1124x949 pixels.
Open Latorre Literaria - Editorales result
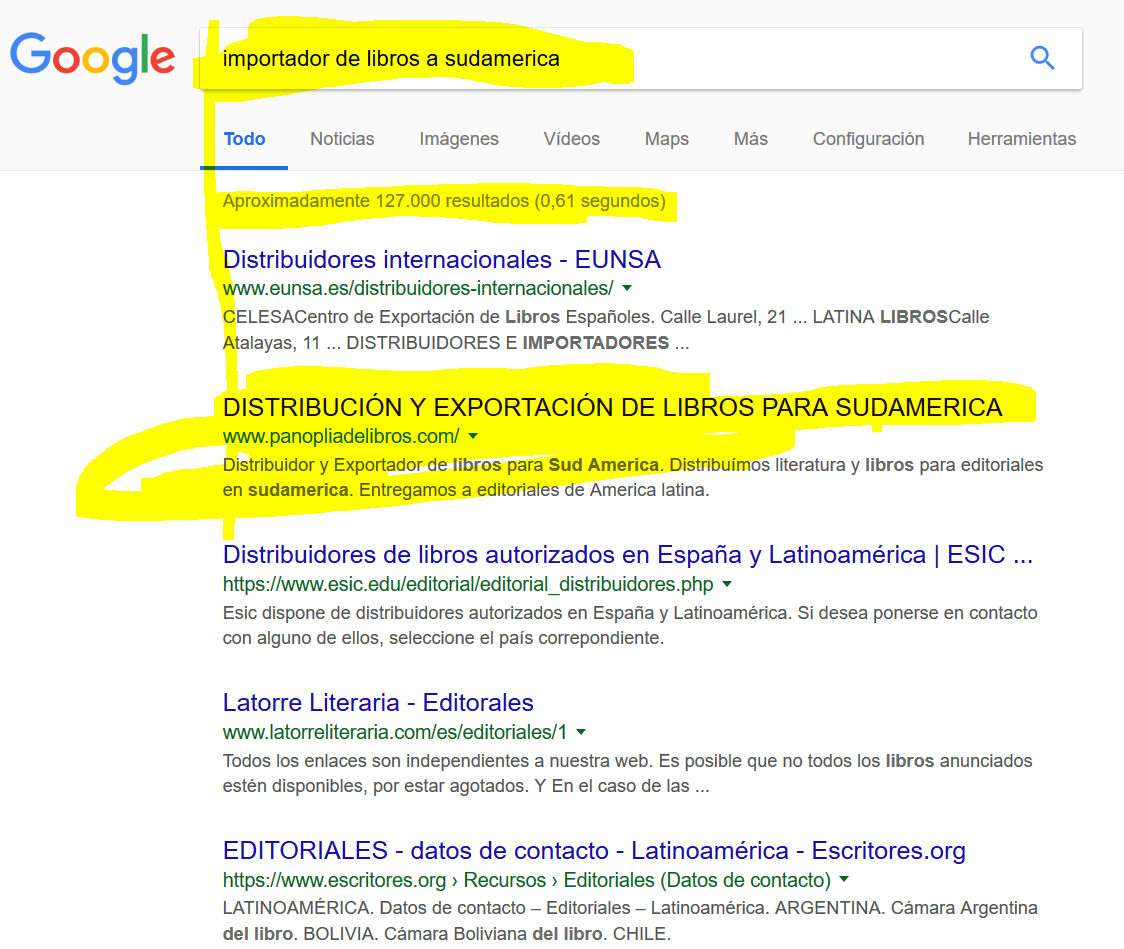pos(378,702)
